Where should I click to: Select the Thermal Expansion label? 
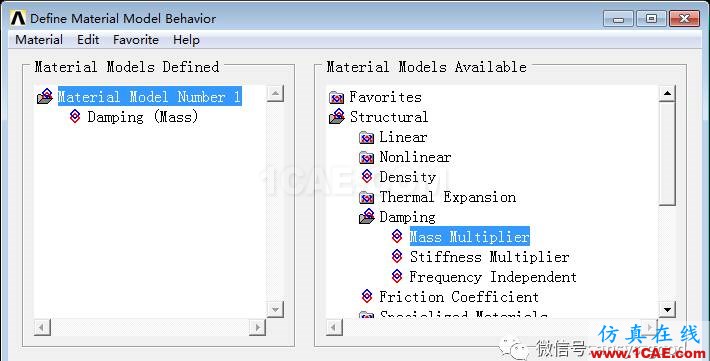pos(447,197)
